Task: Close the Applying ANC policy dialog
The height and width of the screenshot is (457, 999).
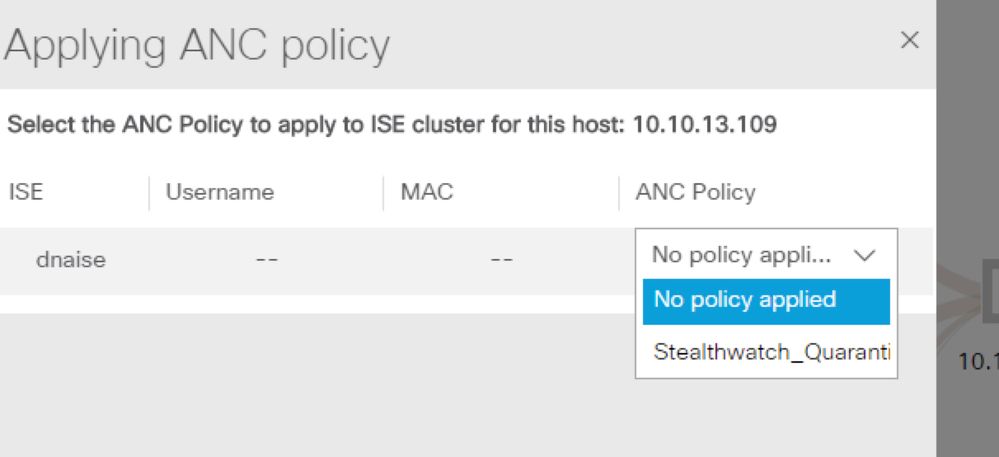Action: click(910, 40)
